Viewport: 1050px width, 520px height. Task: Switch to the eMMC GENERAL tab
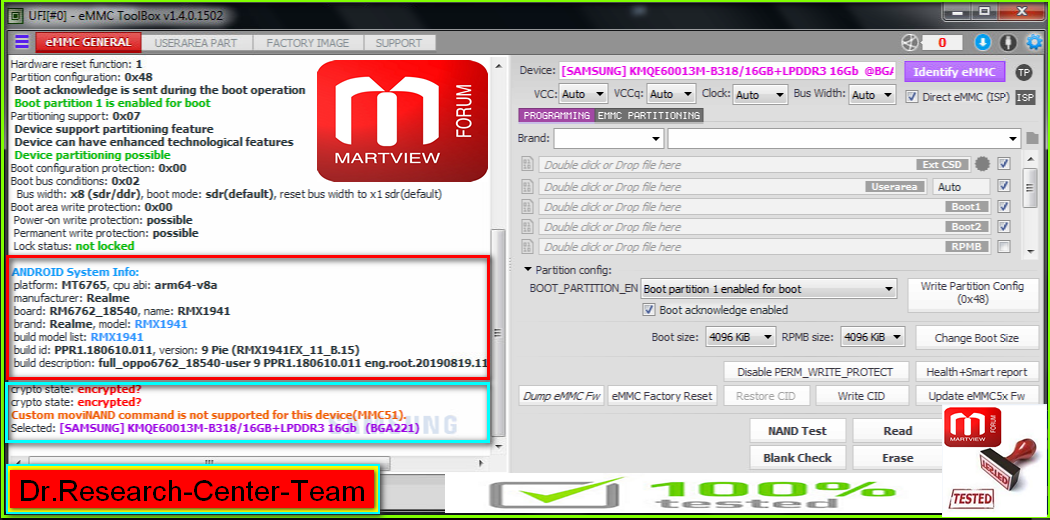89,42
